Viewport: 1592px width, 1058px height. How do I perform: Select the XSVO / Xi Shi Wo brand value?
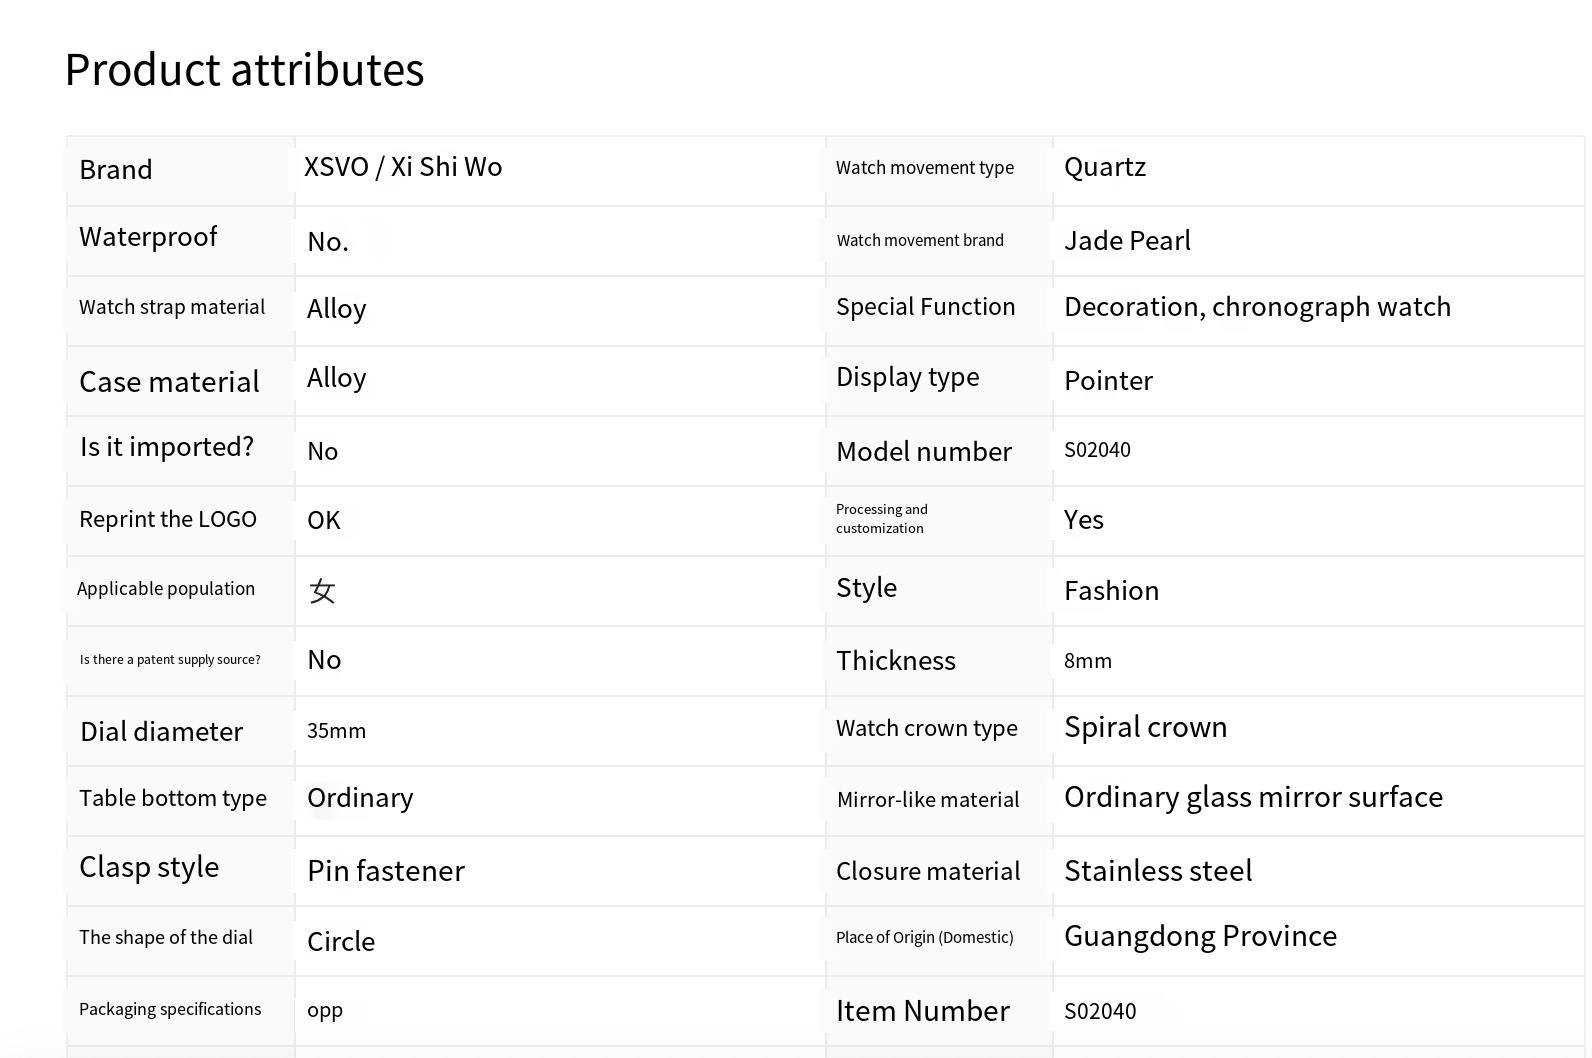pos(403,167)
